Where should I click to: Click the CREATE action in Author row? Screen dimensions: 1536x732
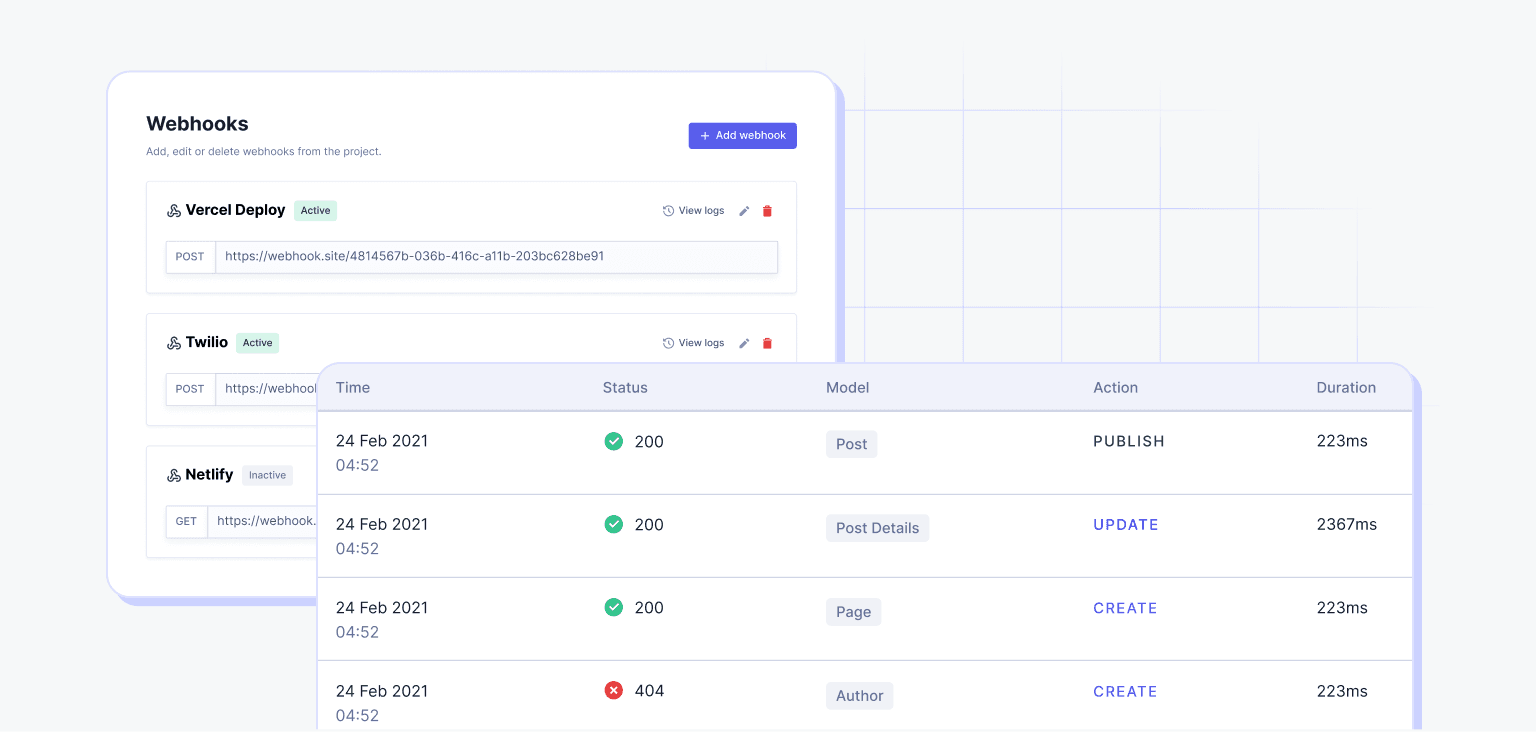[x=1125, y=691]
